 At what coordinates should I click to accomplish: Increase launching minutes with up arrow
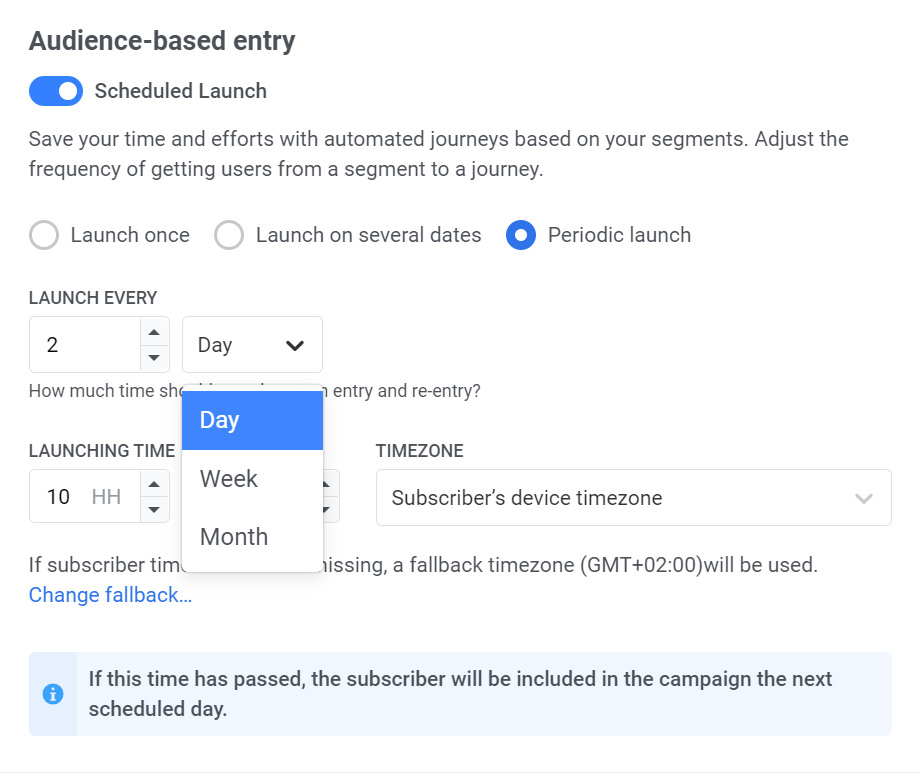click(x=330, y=485)
